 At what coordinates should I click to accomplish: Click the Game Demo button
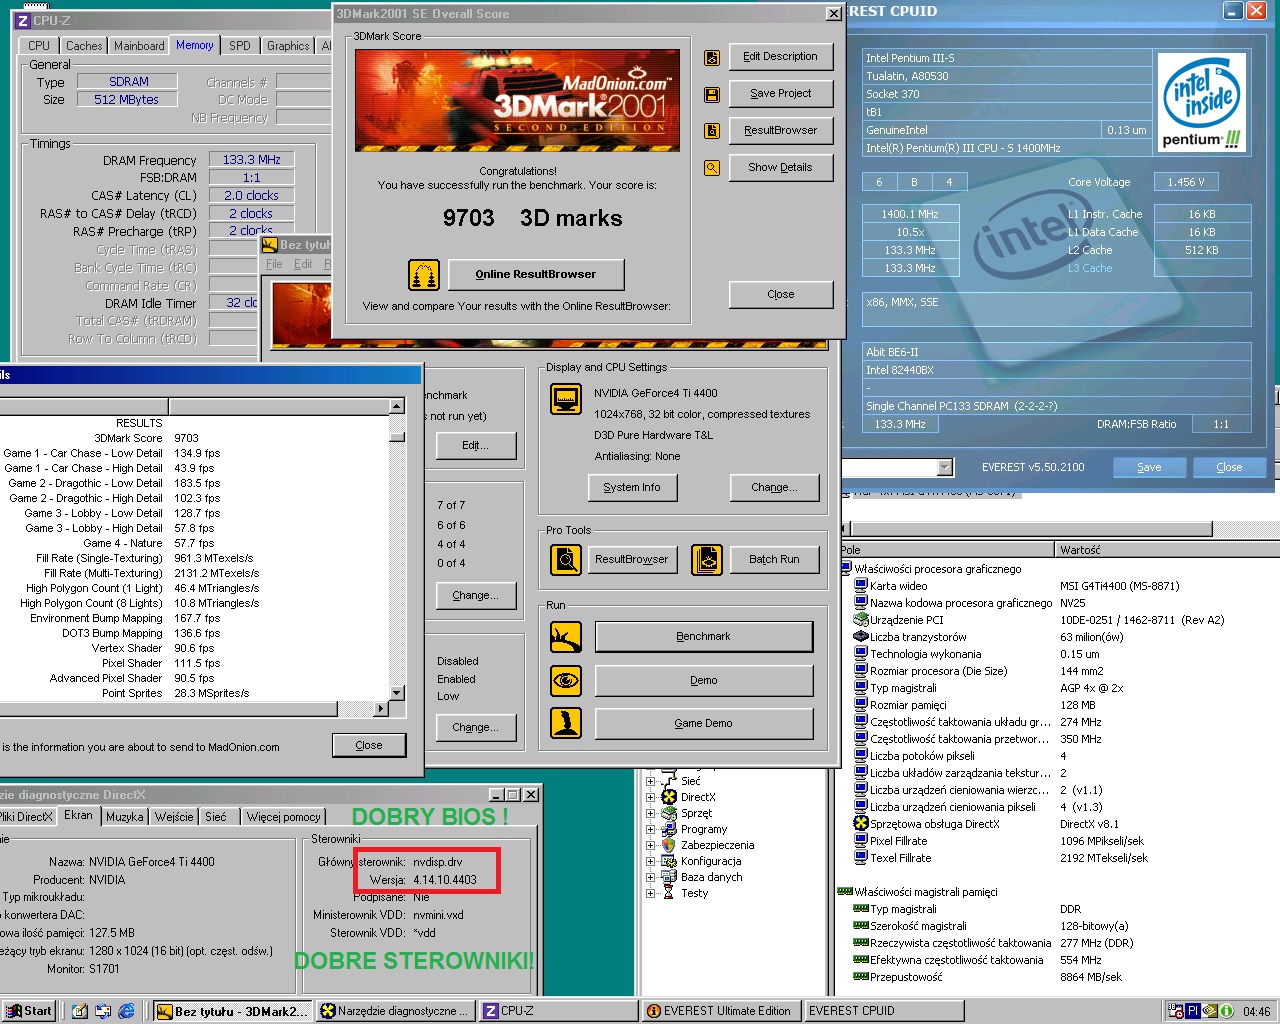click(704, 723)
